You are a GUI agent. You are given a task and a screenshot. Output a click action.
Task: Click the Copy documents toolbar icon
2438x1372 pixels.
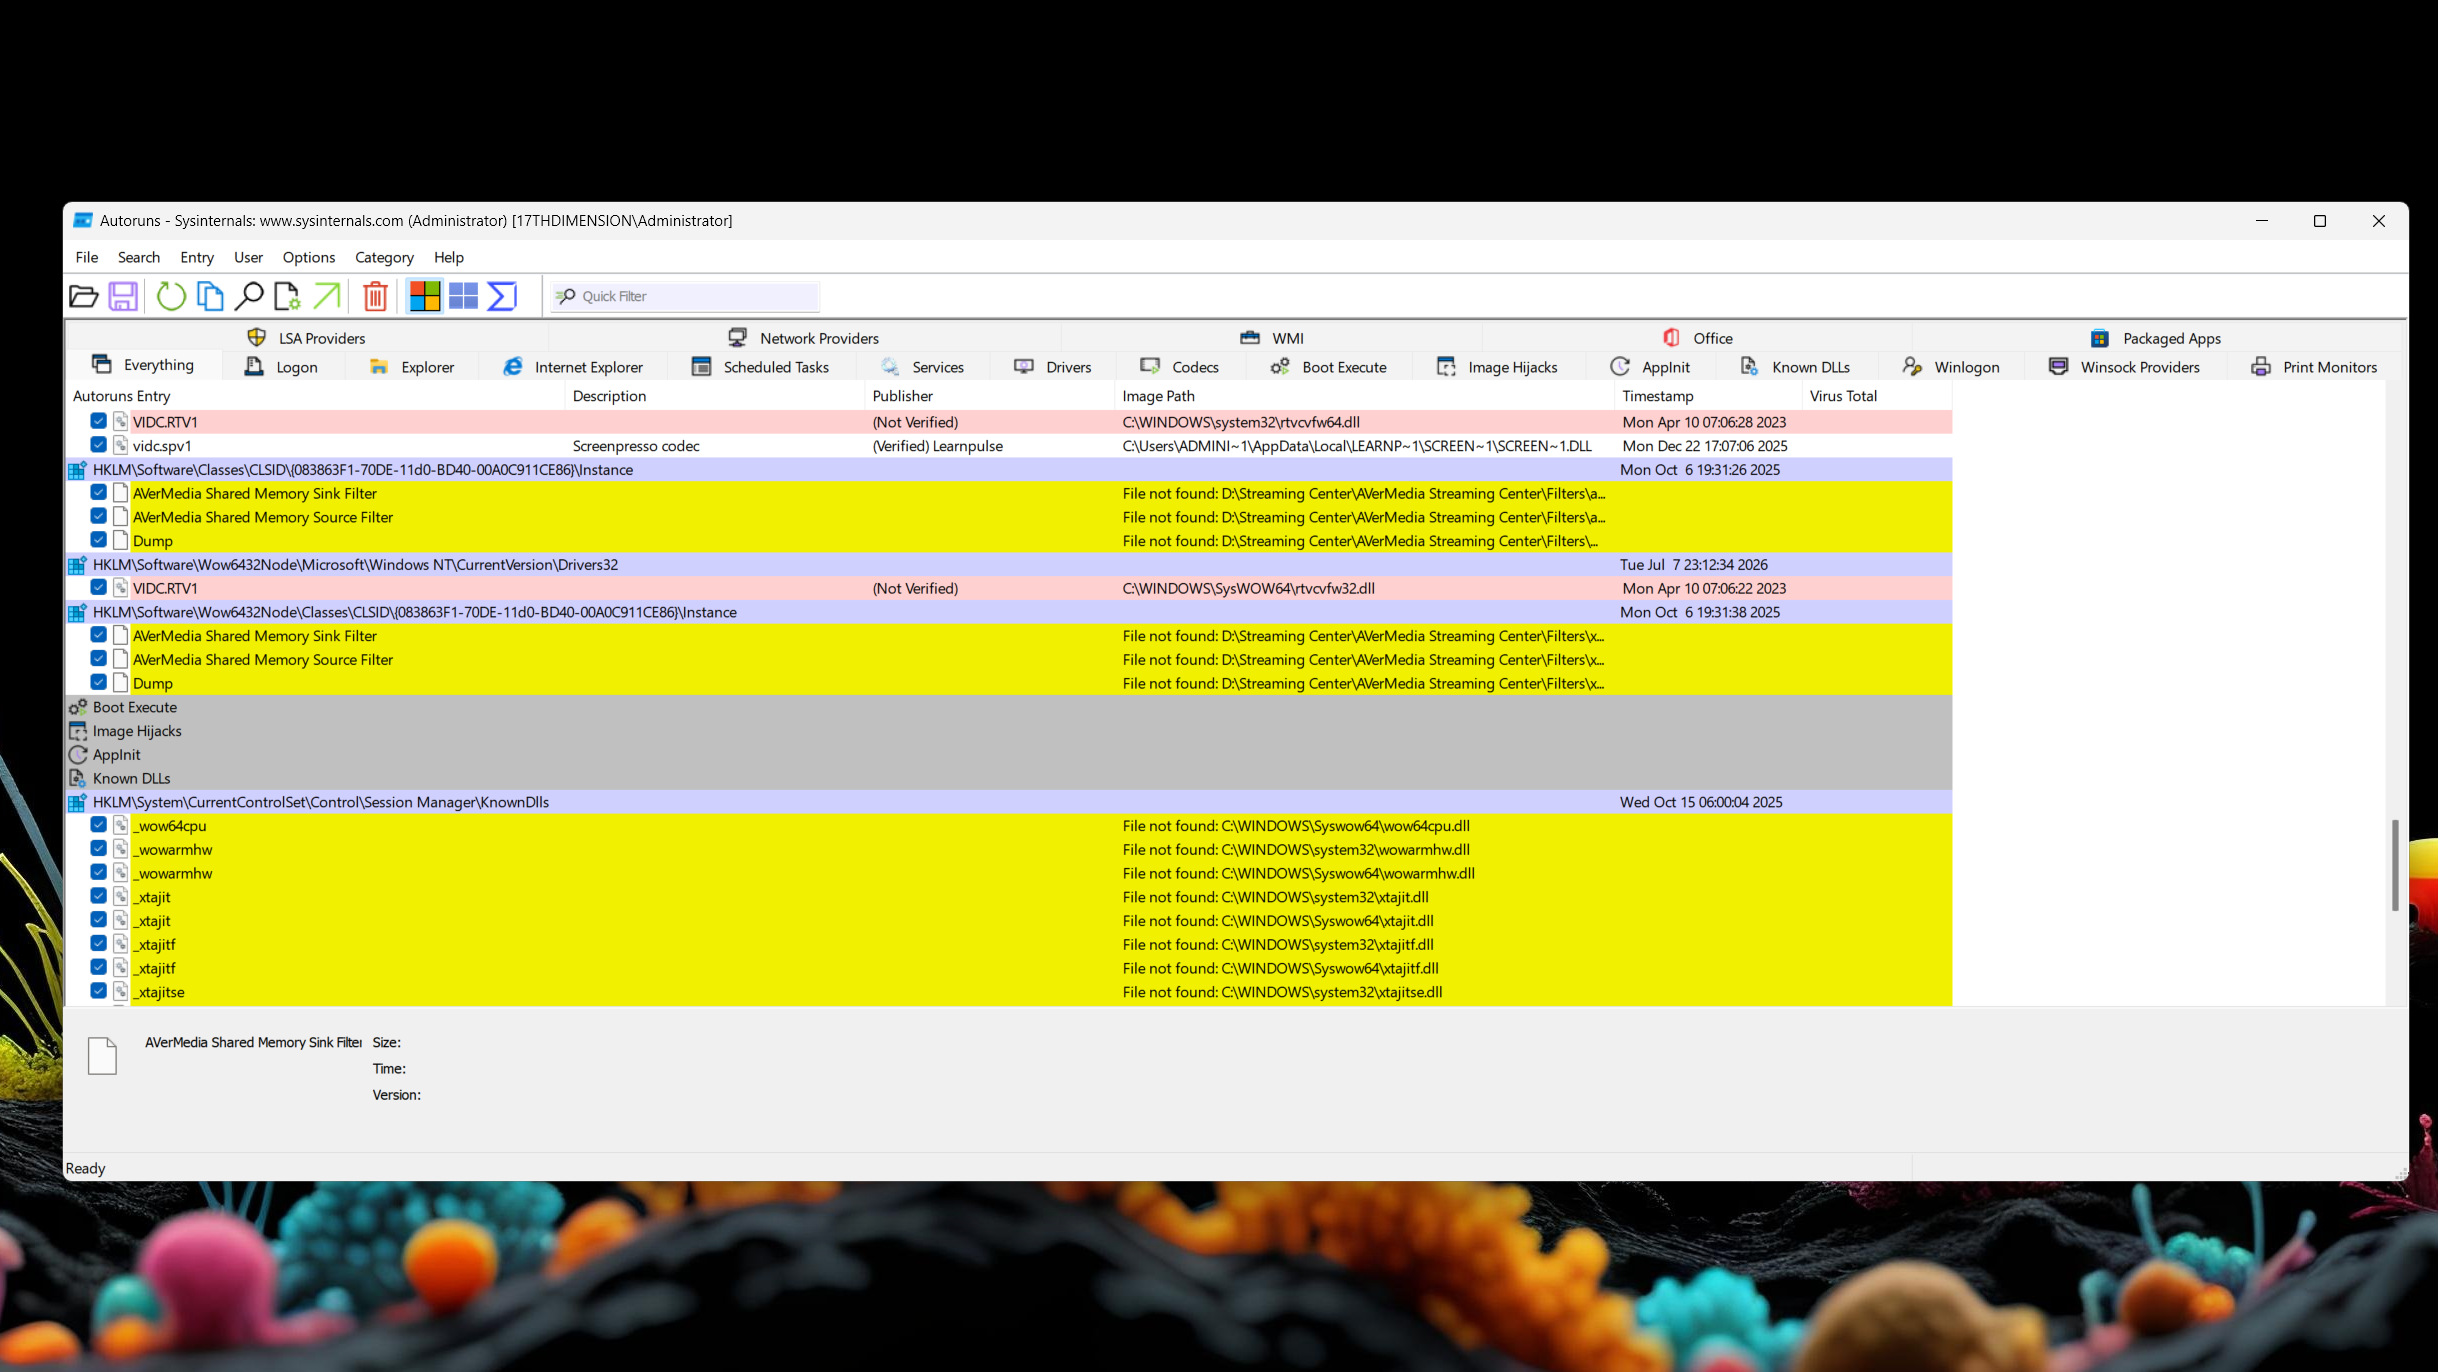pyautogui.click(x=210, y=296)
